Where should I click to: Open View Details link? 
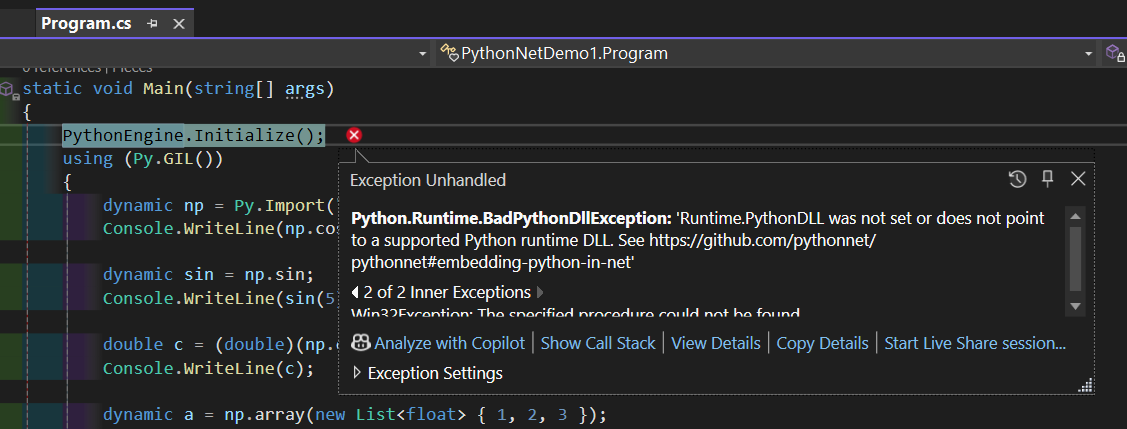click(x=716, y=343)
